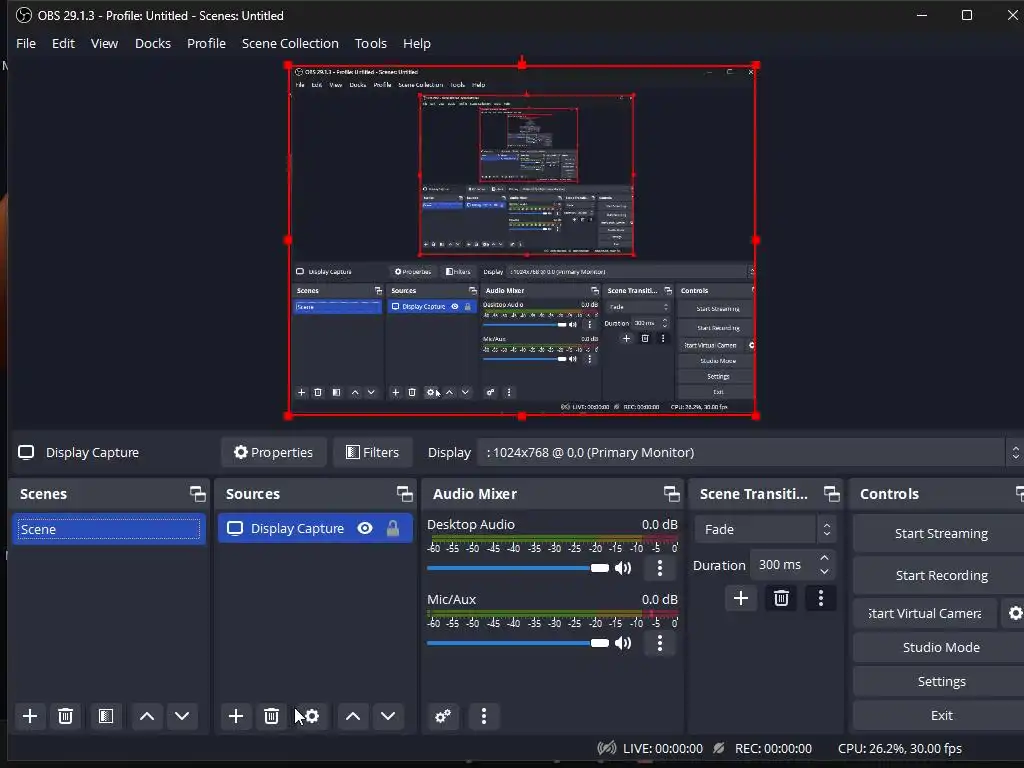Mute Desktop Audio speaker icon
Screen dimensions: 1024x768
pyautogui.click(x=624, y=568)
